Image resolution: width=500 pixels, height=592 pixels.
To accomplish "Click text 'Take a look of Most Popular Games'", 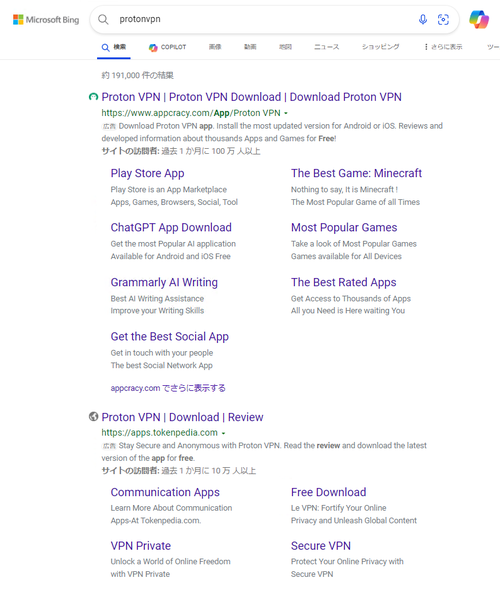I will coord(353,244).
